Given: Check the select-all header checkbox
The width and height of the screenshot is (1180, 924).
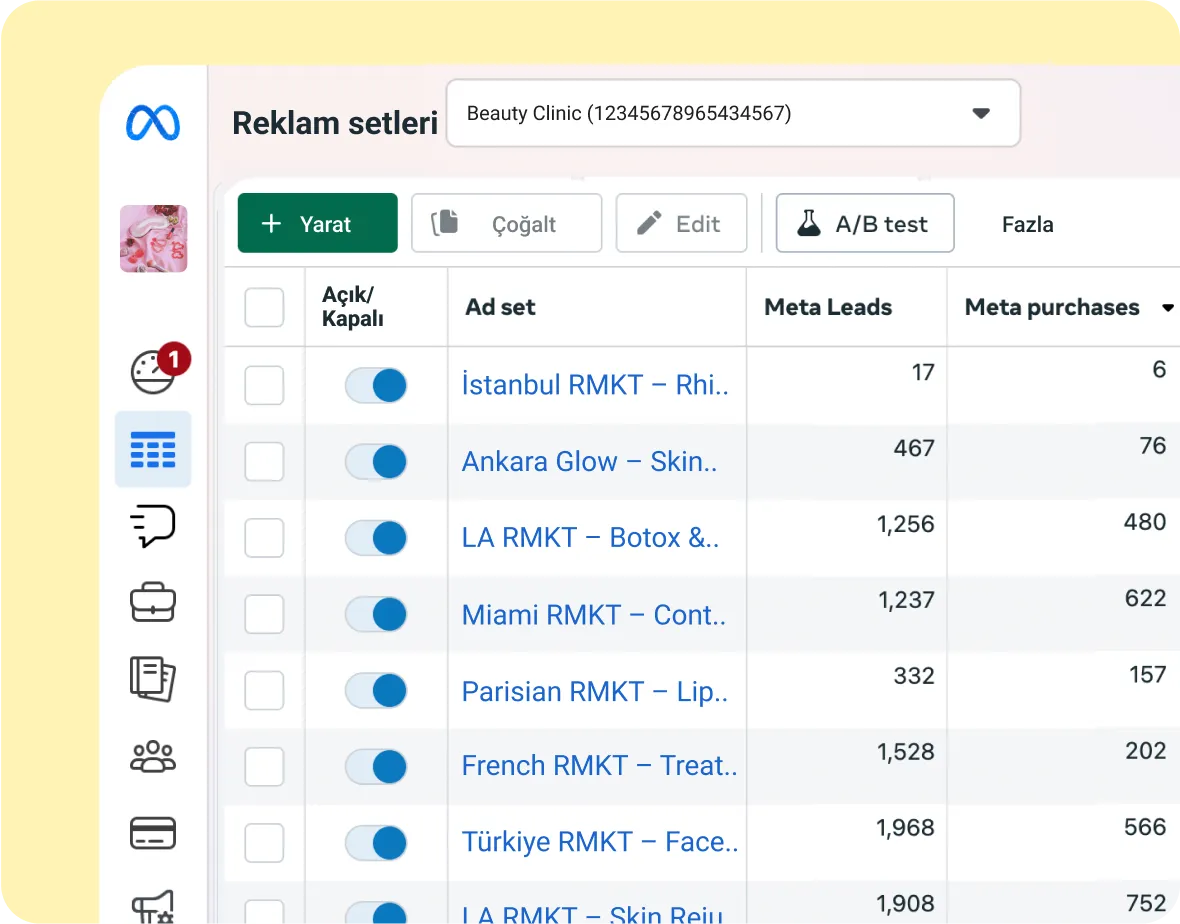Looking at the screenshot, I should pos(264,308).
